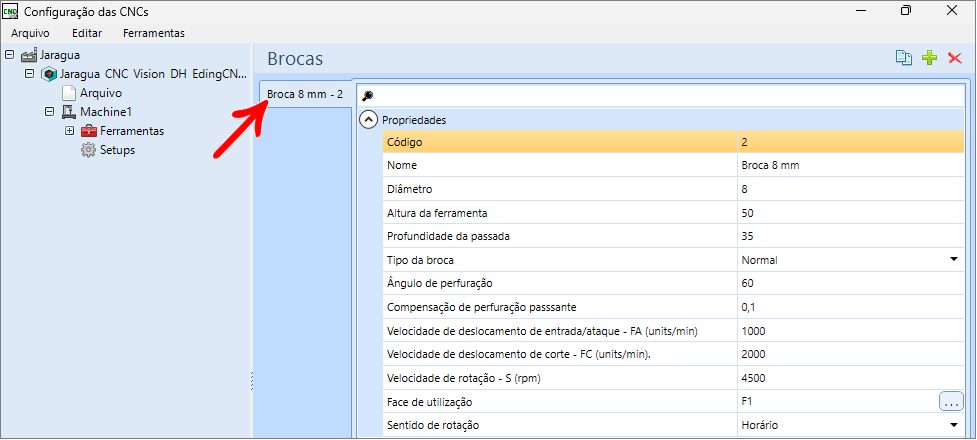Click the Face de utilização ellipsis button

(x=950, y=401)
